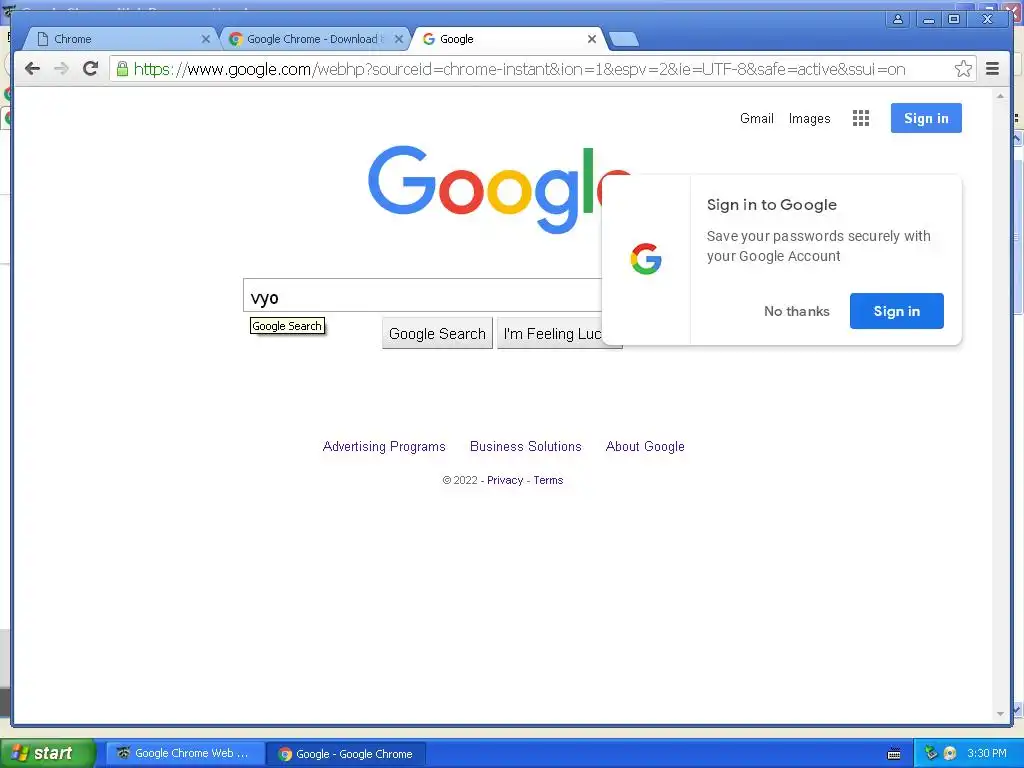This screenshot has width=1024, height=768.
Task: Open the About Google link
Action: coord(645,447)
